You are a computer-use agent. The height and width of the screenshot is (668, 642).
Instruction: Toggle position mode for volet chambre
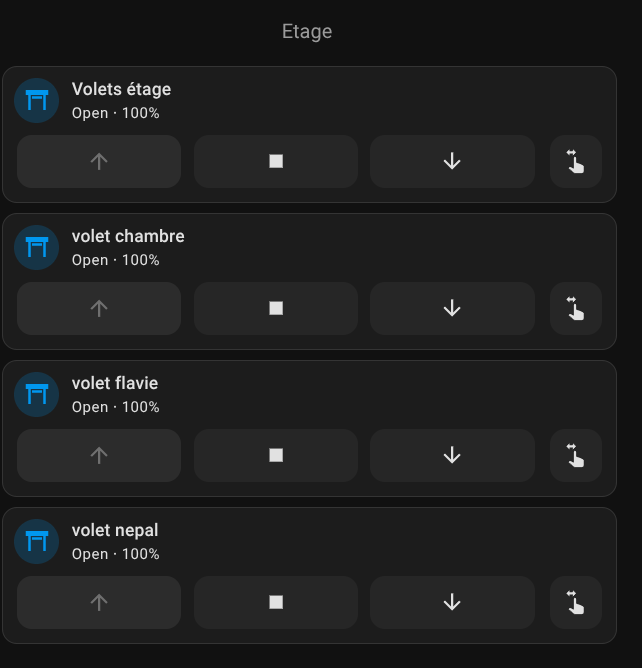pyautogui.click(x=576, y=308)
